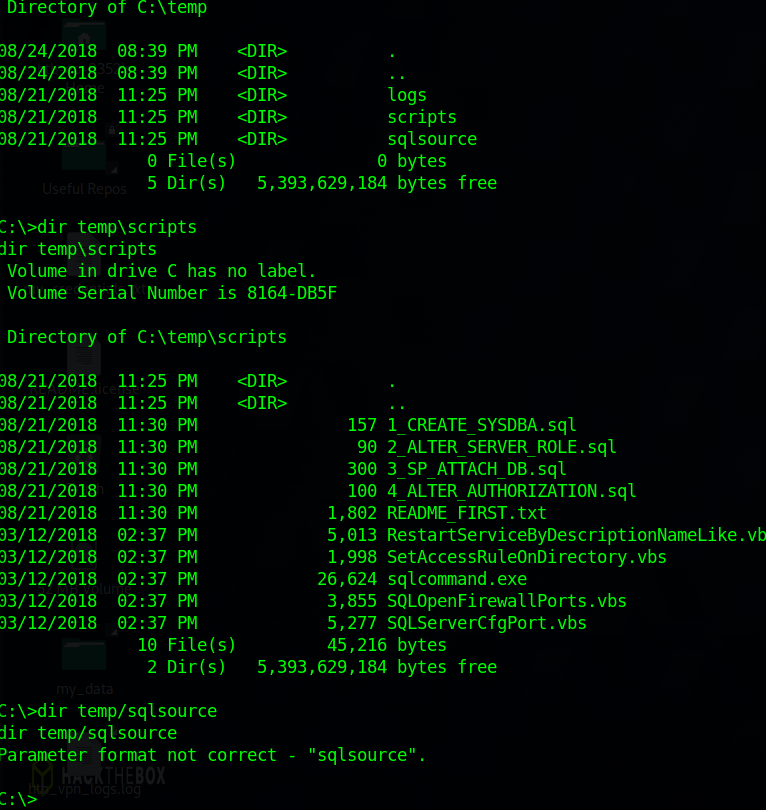Viewport: 766px width, 810px height.
Task: Click the README.license document icon
Action: coord(84,356)
